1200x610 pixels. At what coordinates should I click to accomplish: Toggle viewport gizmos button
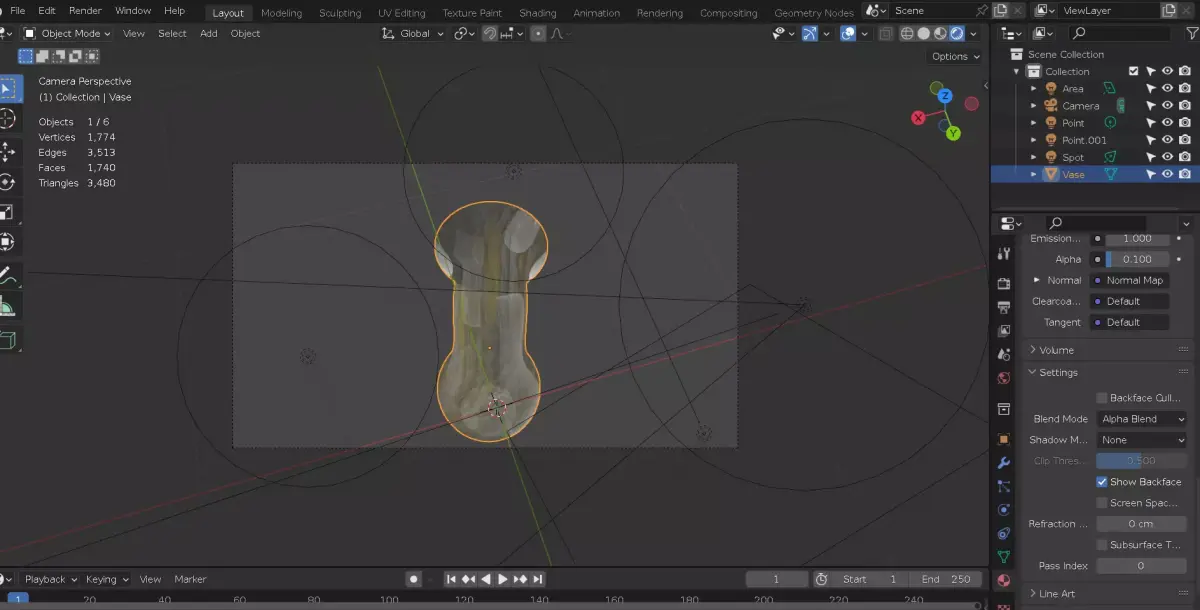(x=810, y=33)
